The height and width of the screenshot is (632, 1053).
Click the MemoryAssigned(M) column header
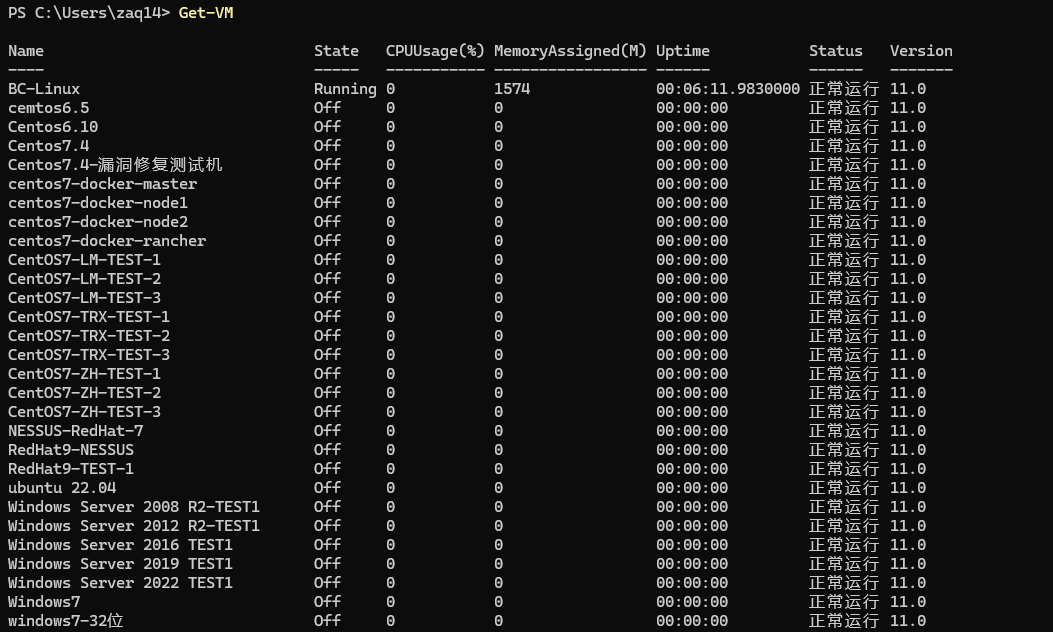[x=570, y=51]
